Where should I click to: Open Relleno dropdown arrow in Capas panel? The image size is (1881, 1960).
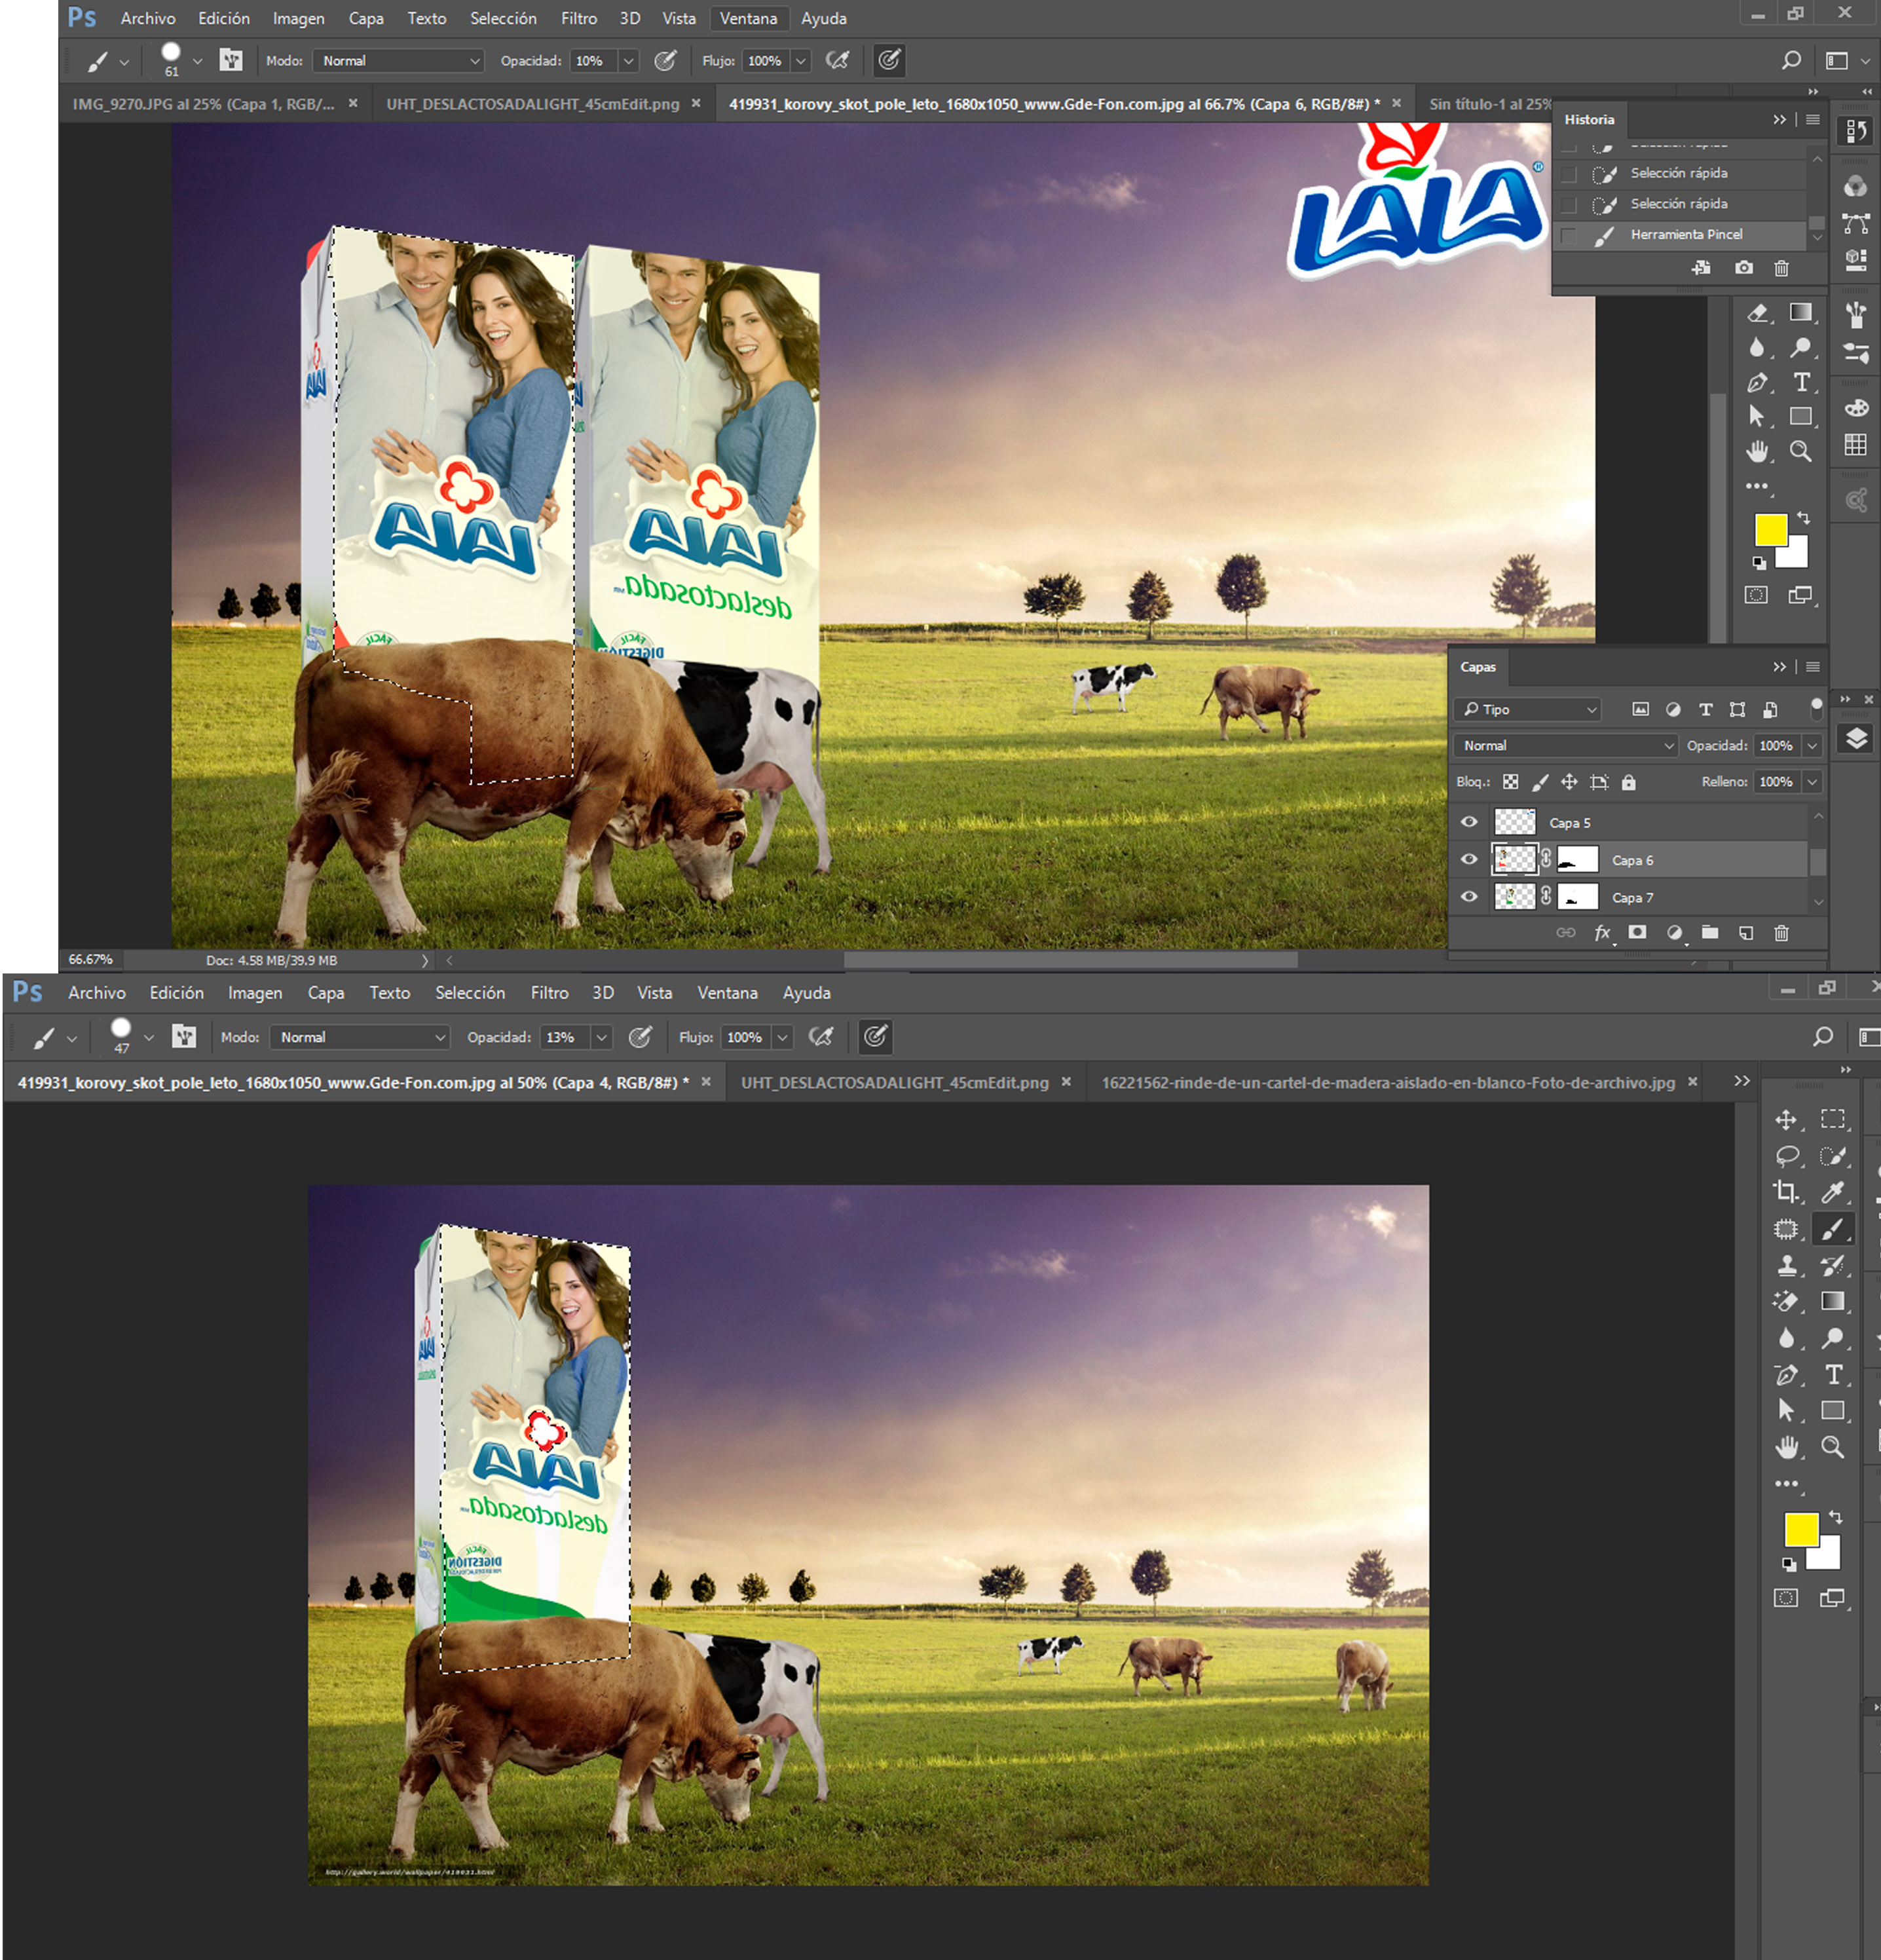coord(1811,782)
